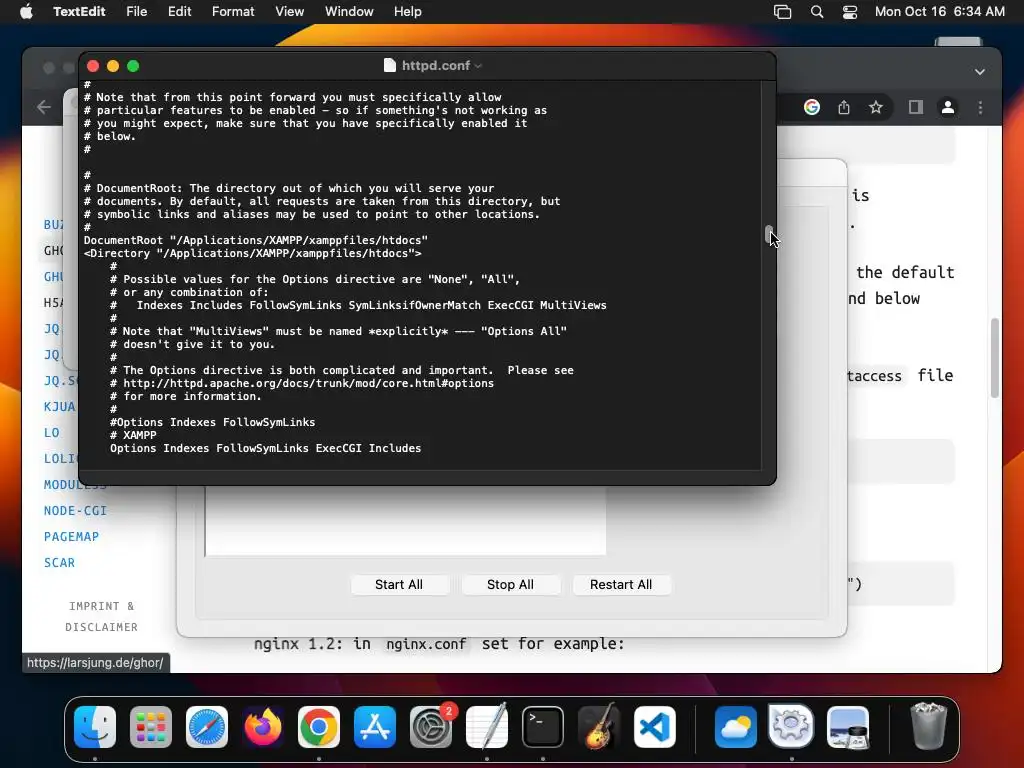This screenshot has width=1024, height=768.
Task: Open the Edit menu
Action: 180,12
